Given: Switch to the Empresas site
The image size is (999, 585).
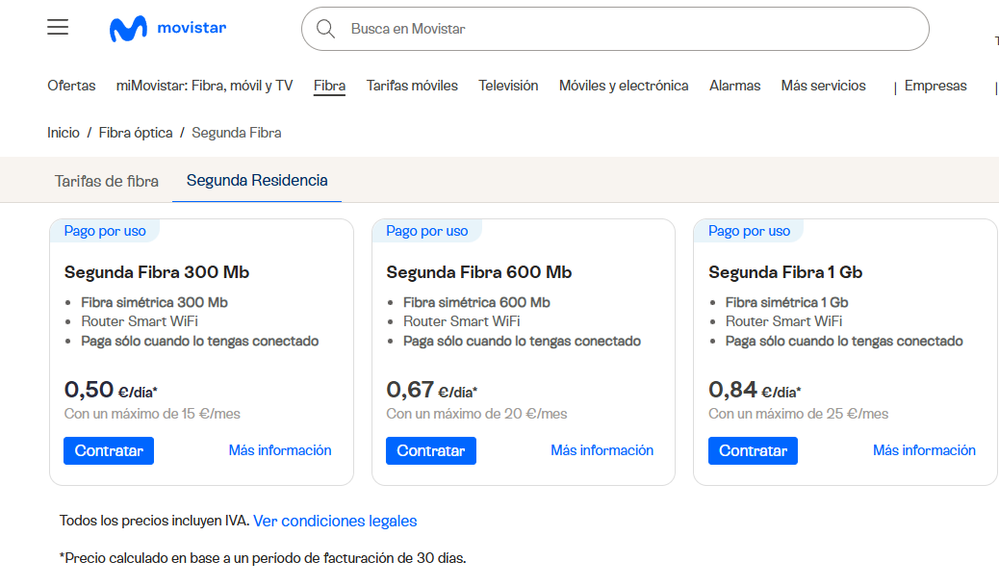Looking at the screenshot, I should click(x=935, y=86).
